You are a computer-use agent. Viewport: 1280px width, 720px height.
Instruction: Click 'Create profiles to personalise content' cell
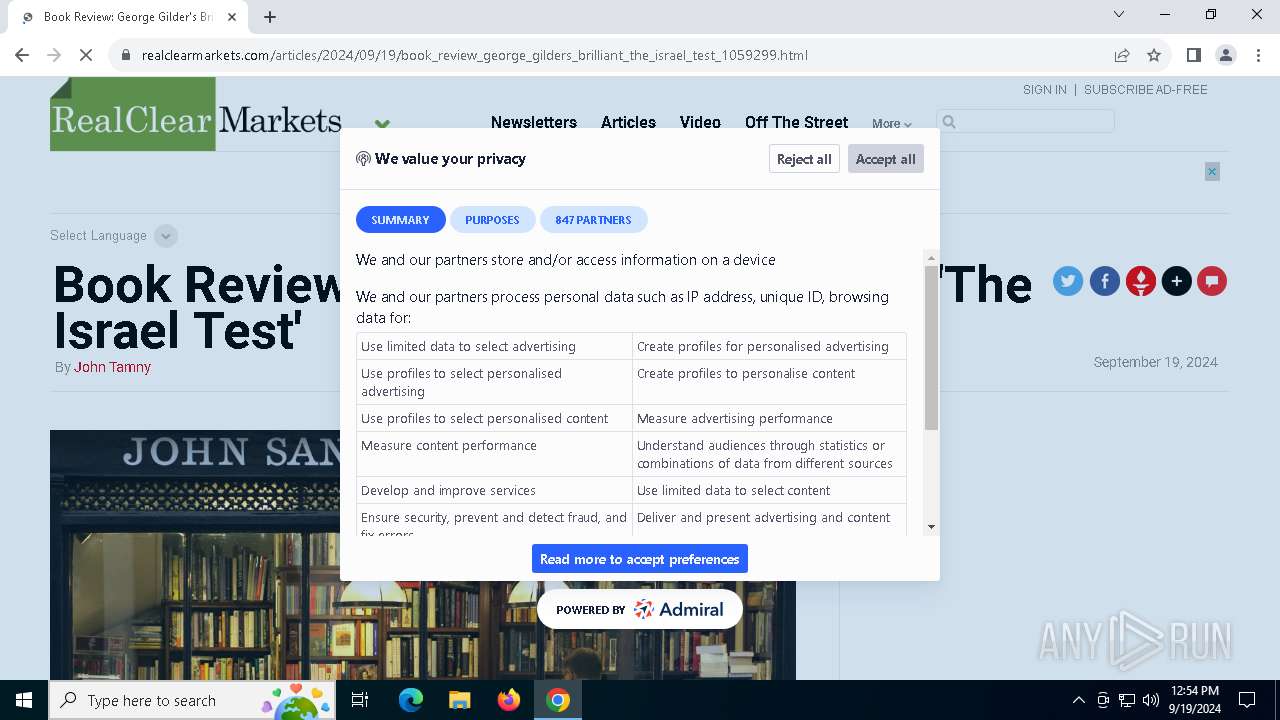769,382
